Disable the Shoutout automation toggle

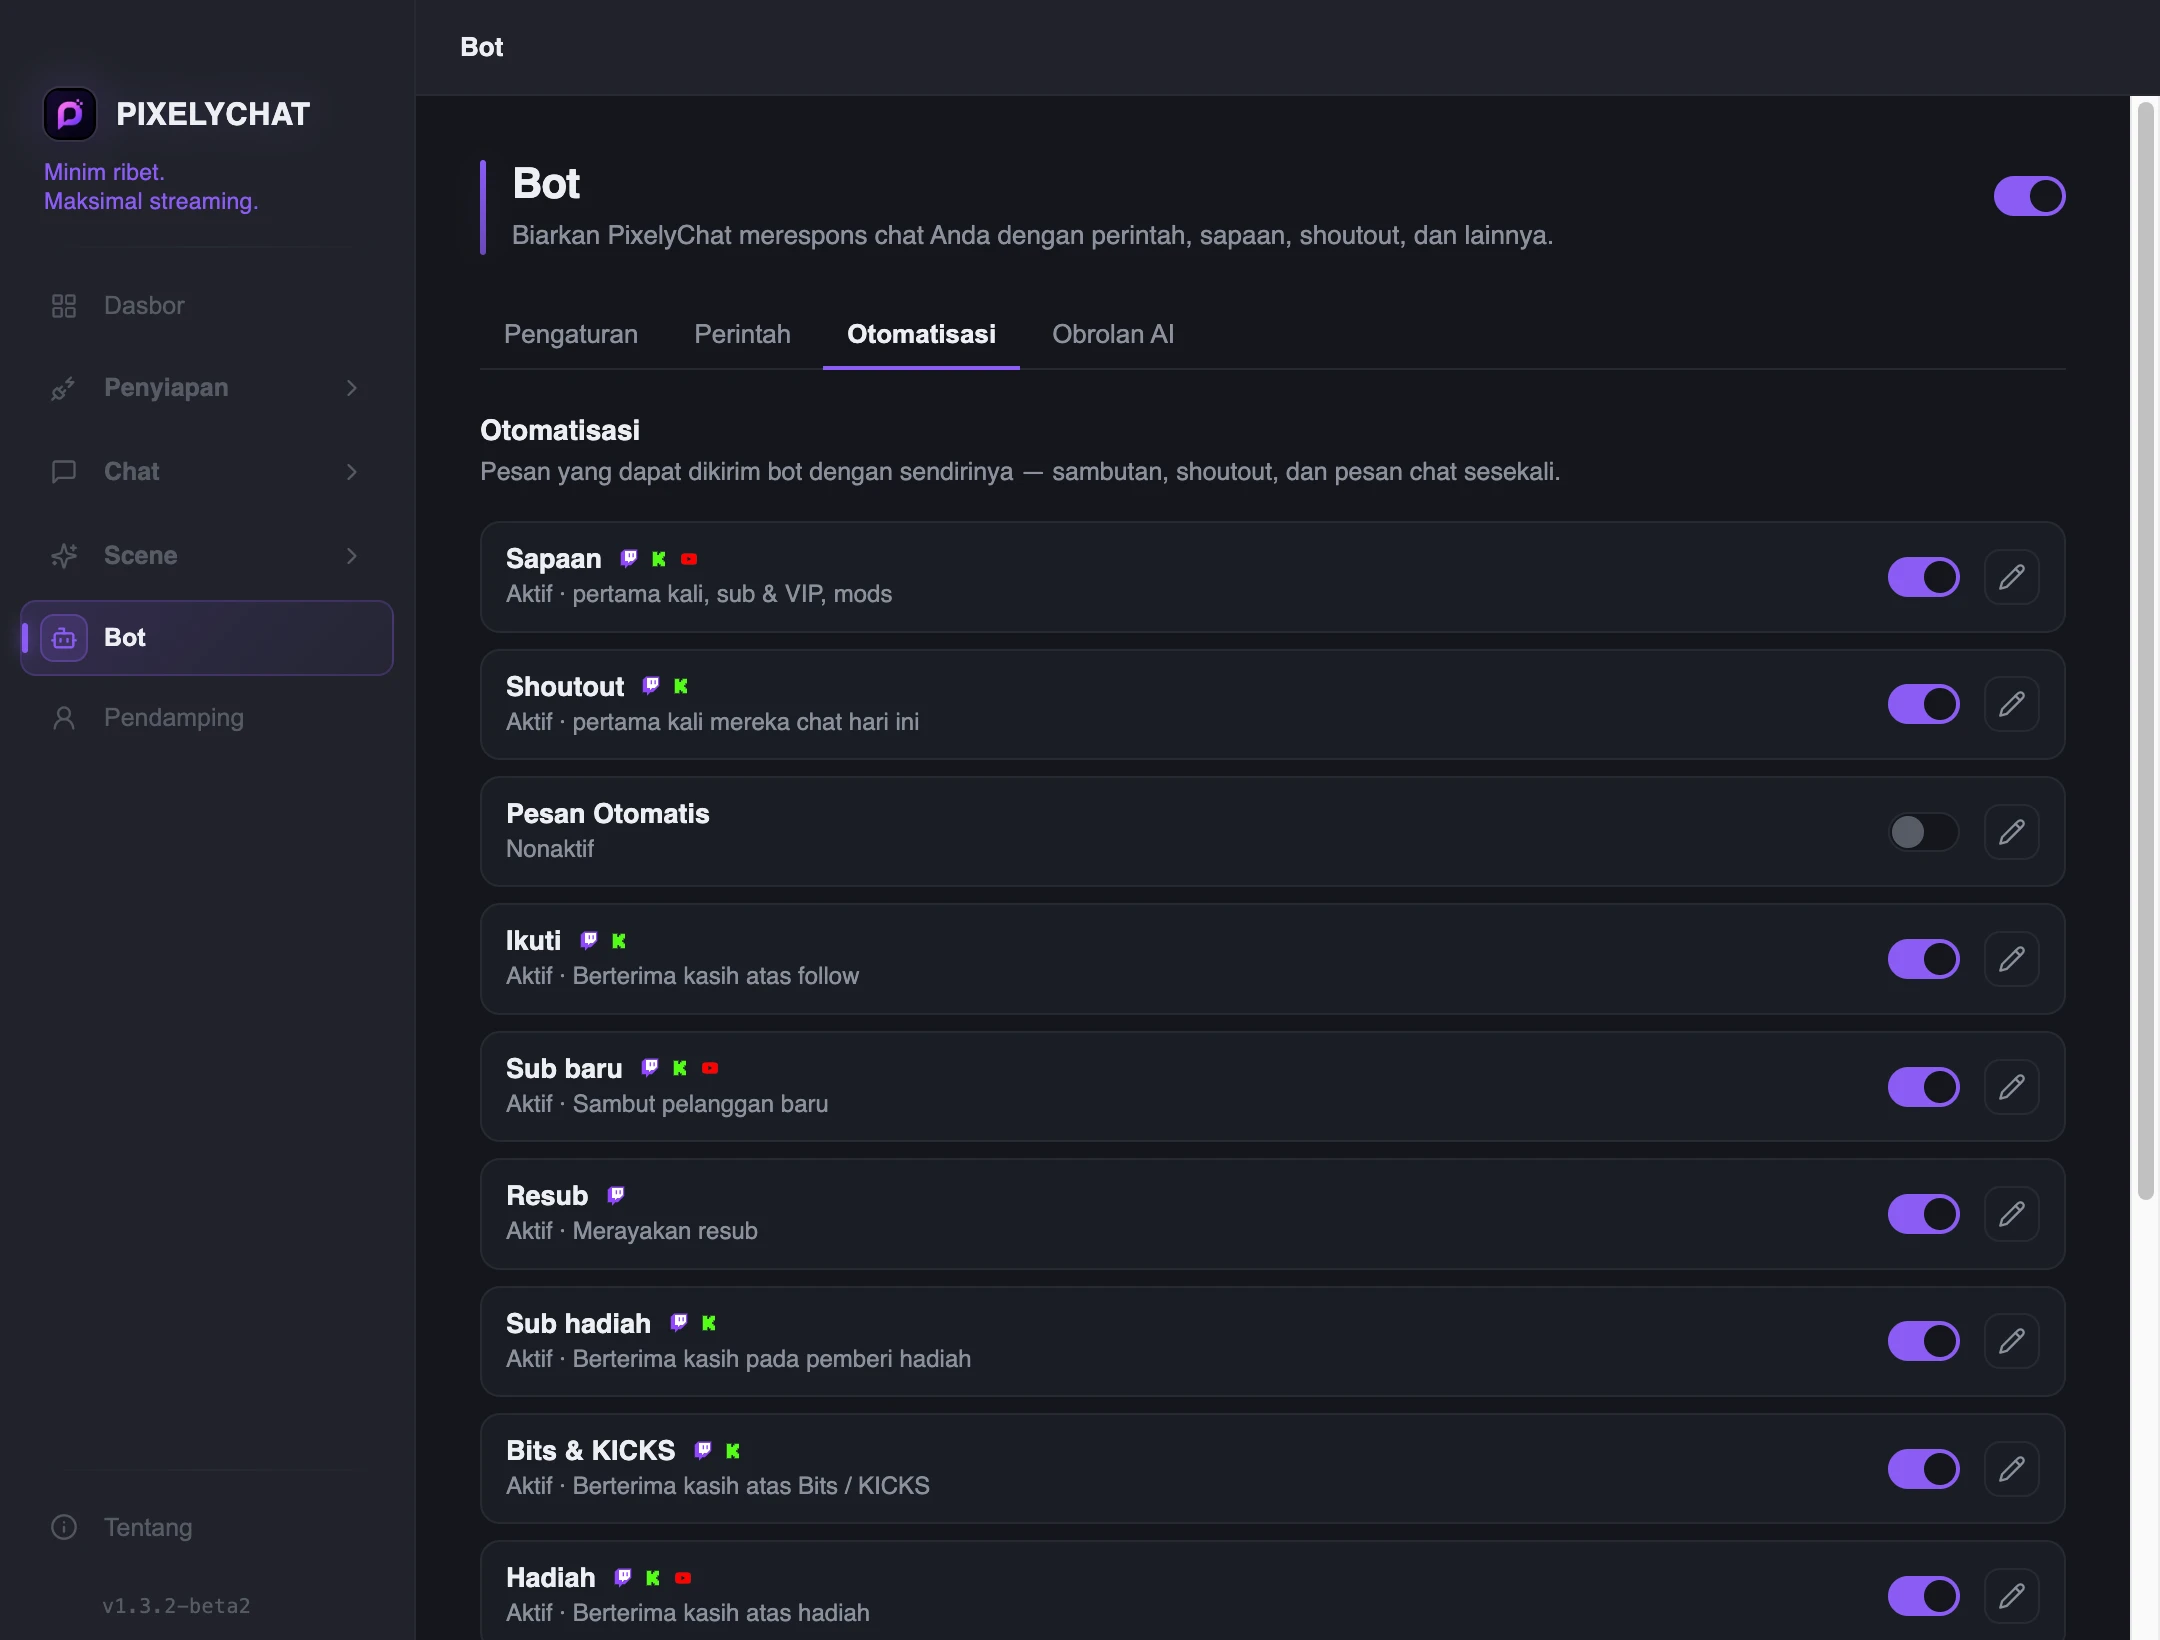(1924, 704)
